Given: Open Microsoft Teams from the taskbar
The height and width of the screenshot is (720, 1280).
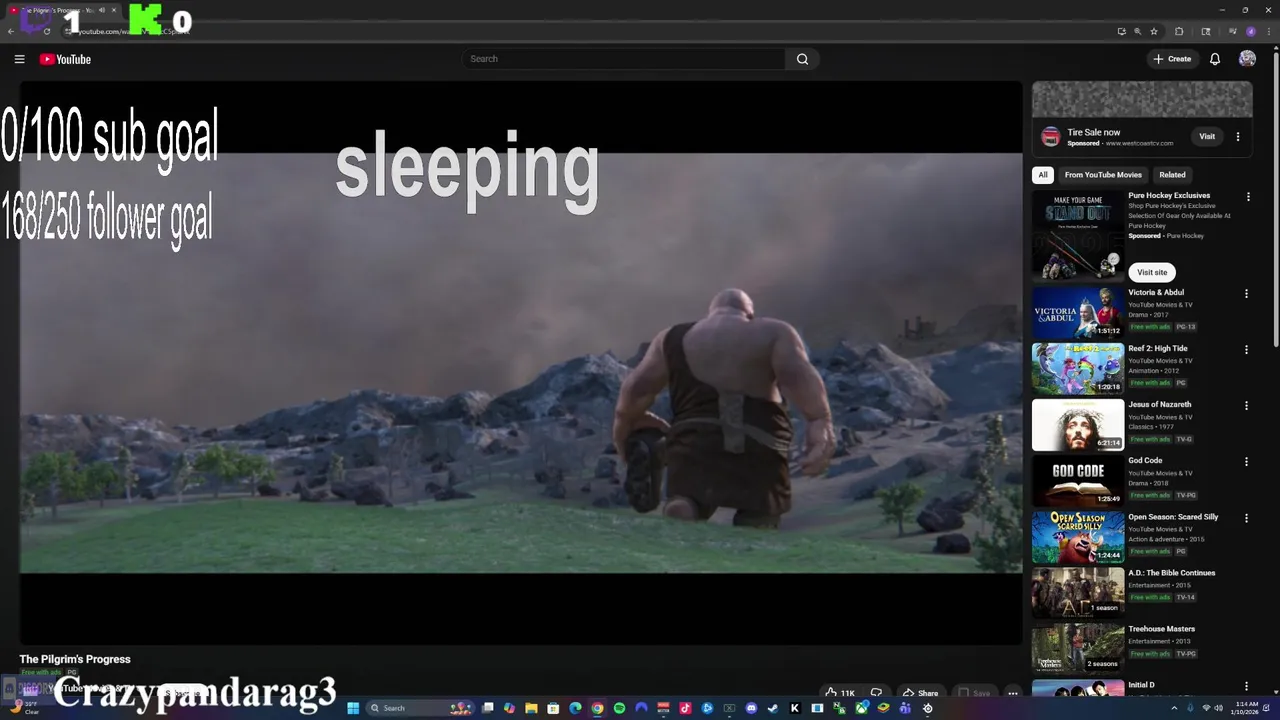Looking at the screenshot, I should coord(905,708).
